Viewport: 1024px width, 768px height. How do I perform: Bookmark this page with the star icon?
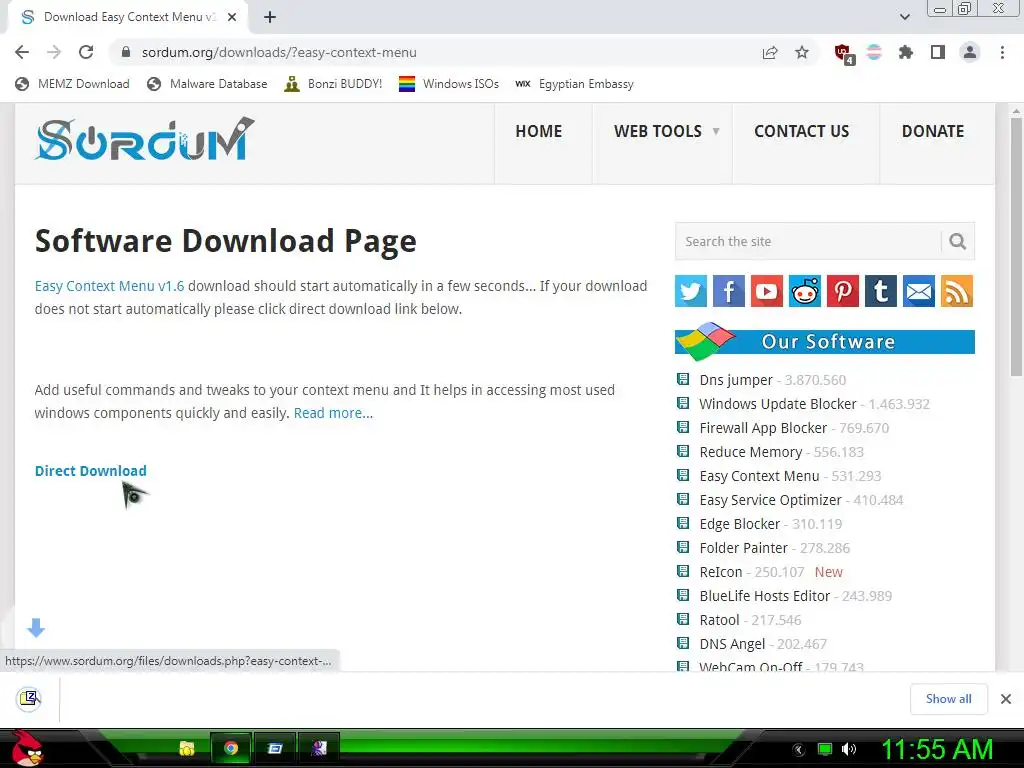click(x=802, y=52)
